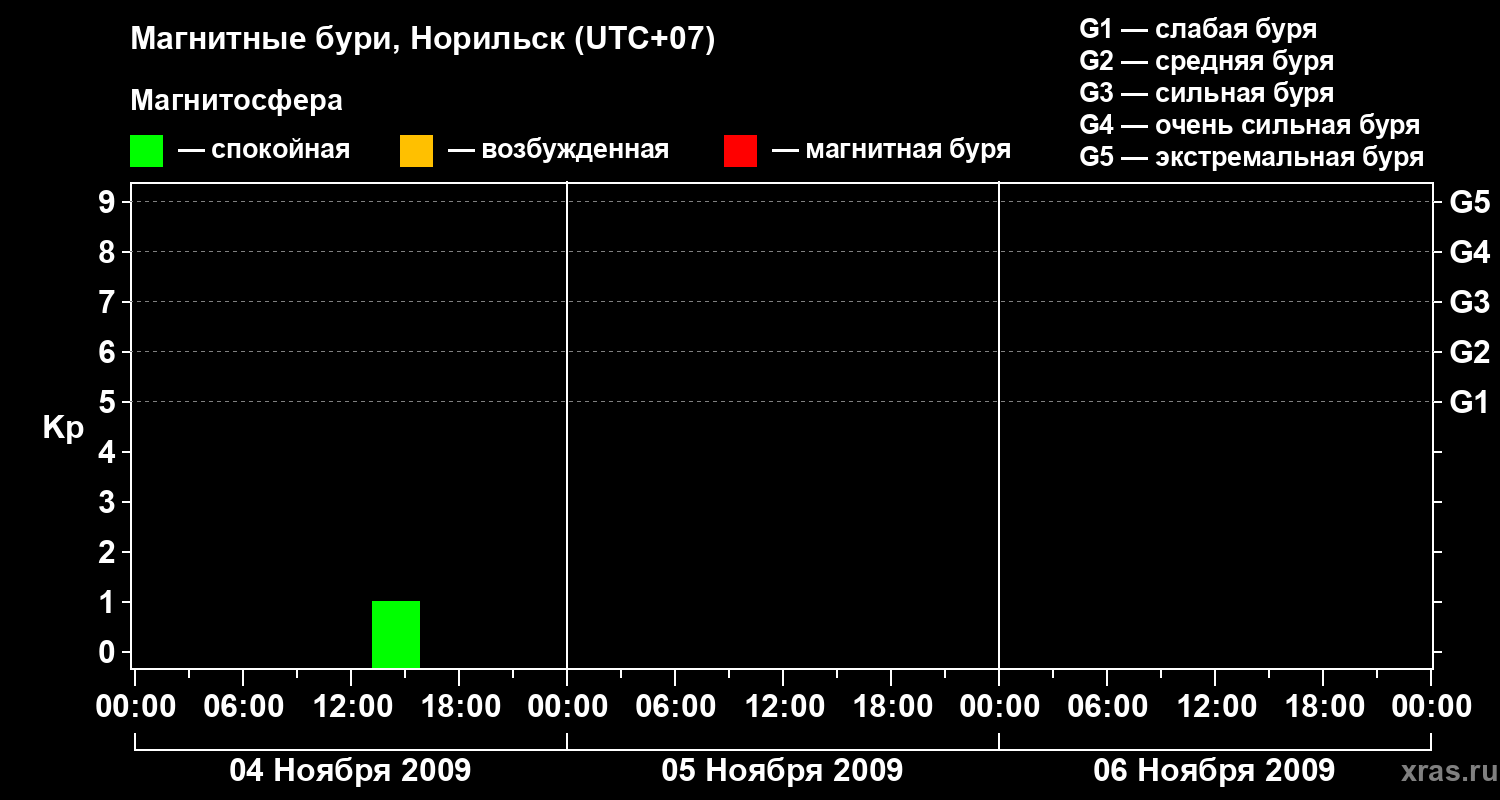Viewport: 1500px width, 800px height.
Task: Click the 'G3 — сильная буря' legend entry
Action: 1206,93
